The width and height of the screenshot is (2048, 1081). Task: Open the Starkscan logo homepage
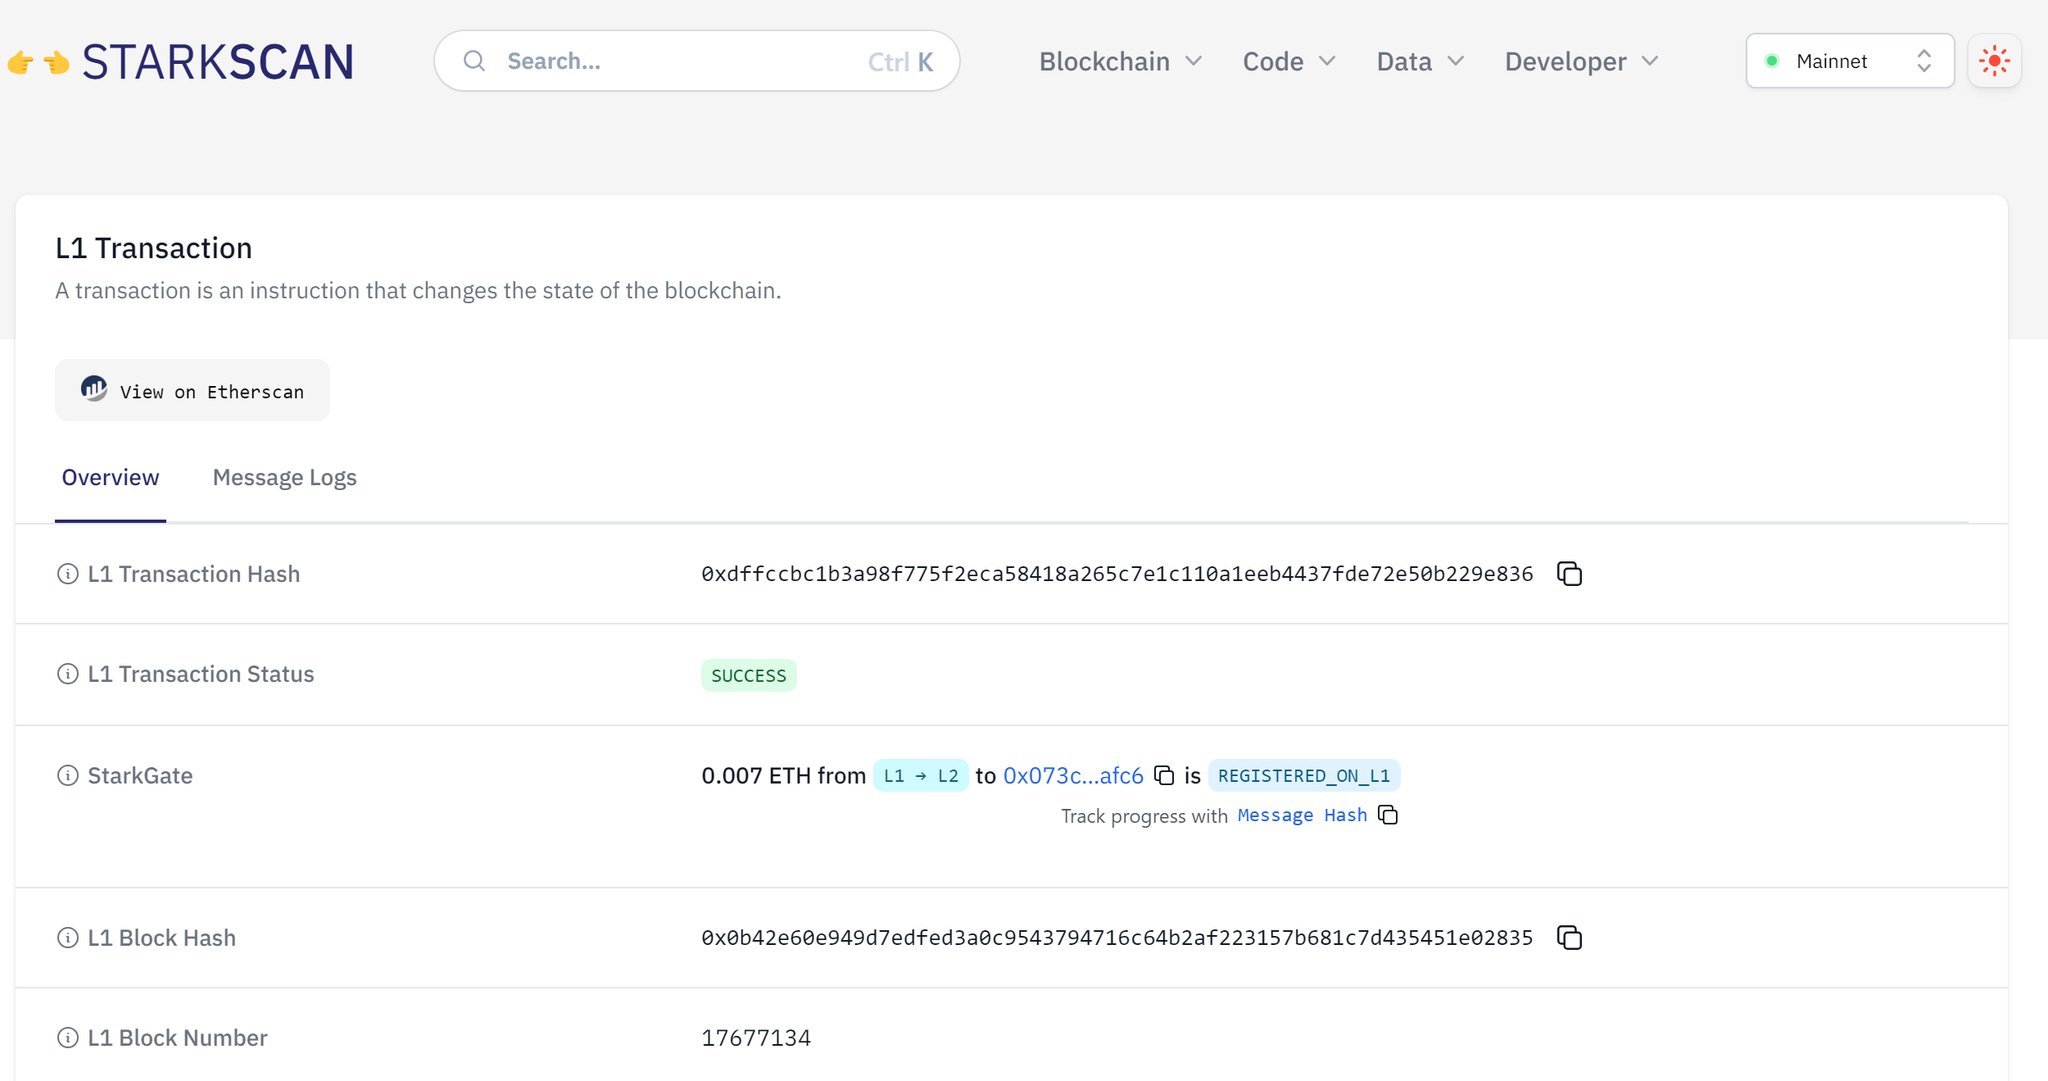180,62
